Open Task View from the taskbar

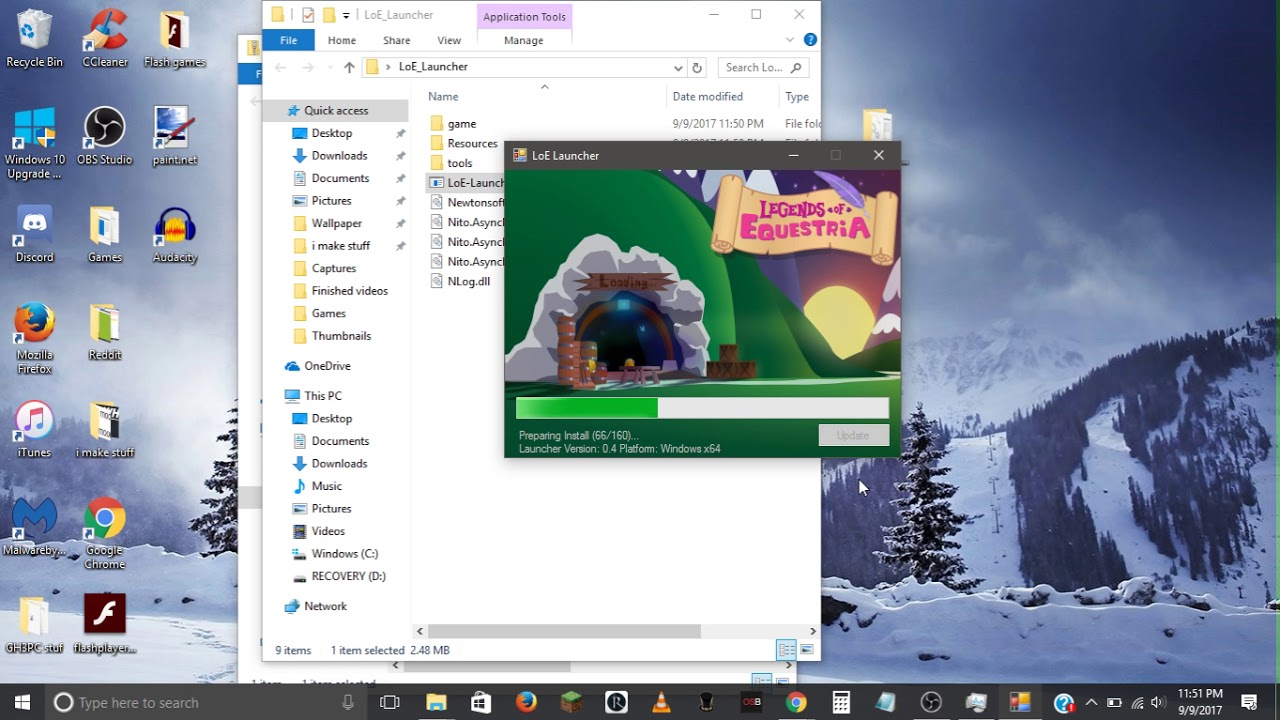(390, 703)
